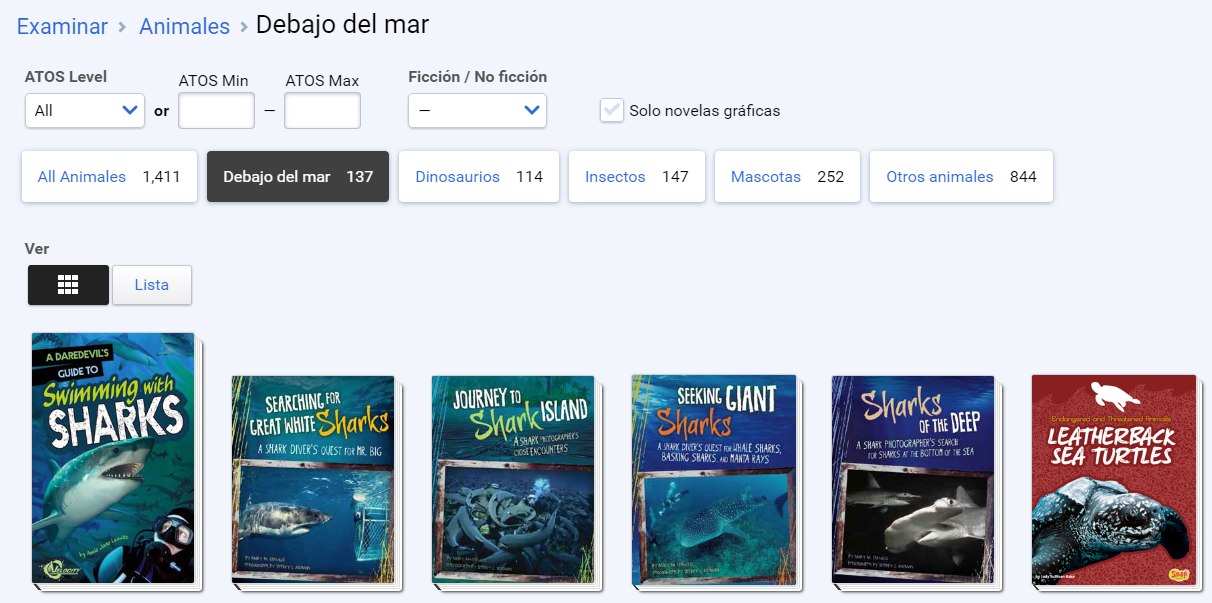
Task: Switch to grid view icon button
Action: 68,285
